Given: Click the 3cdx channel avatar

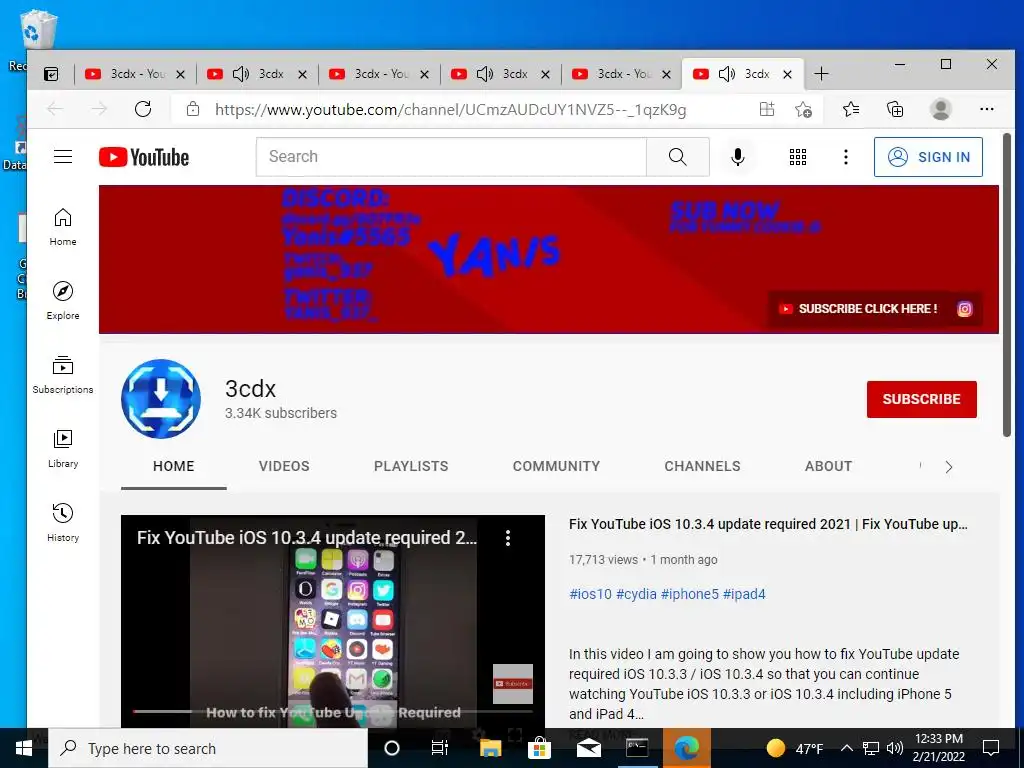Looking at the screenshot, I should coord(161,398).
